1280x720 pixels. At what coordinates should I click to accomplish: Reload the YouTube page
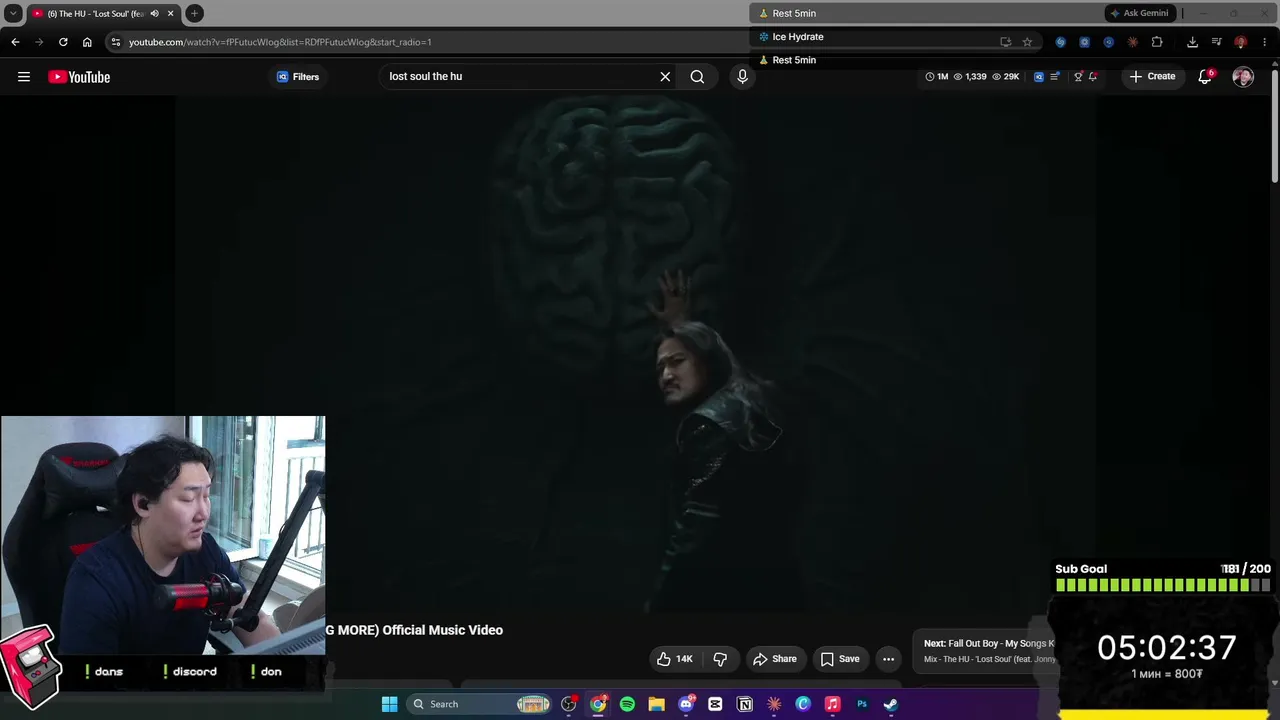pos(63,42)
